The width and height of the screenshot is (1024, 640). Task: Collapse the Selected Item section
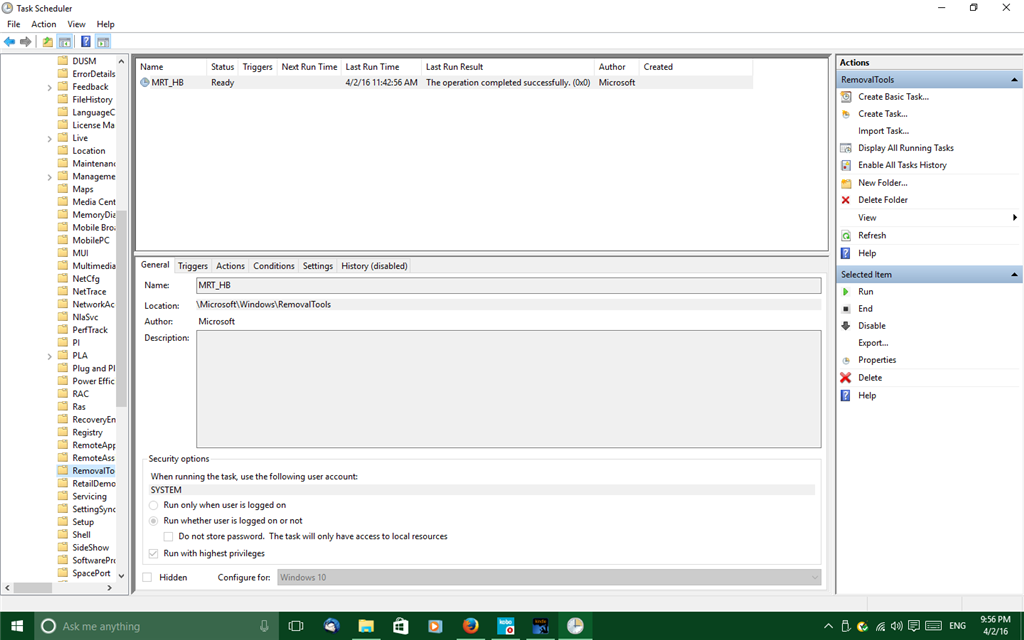coord(1014,275)
